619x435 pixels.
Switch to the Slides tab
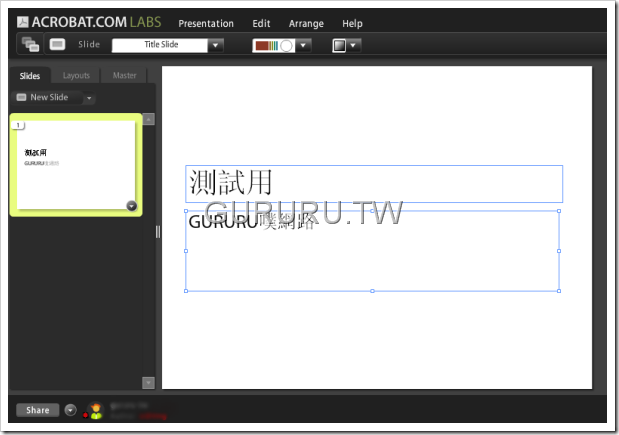(x=30, y=76)
